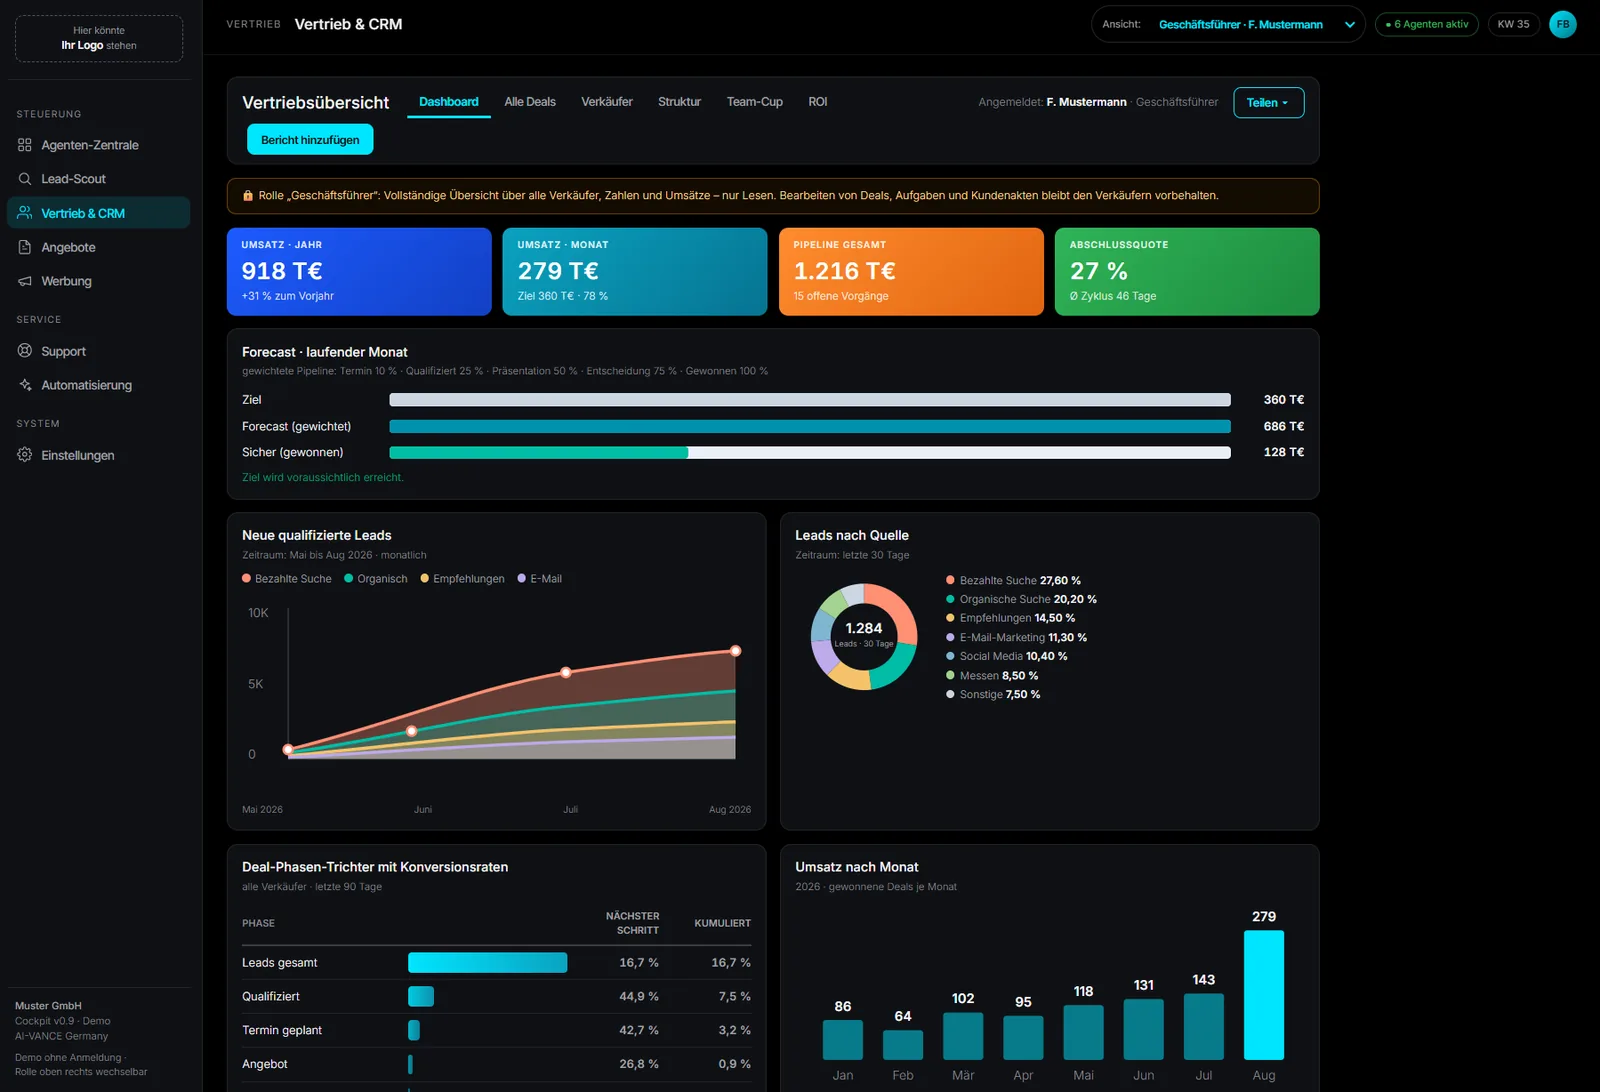1600x1092 pixels.
Task: Open the Umsatz Jahr 918 T€ card
Action: (x=359, y=272)
